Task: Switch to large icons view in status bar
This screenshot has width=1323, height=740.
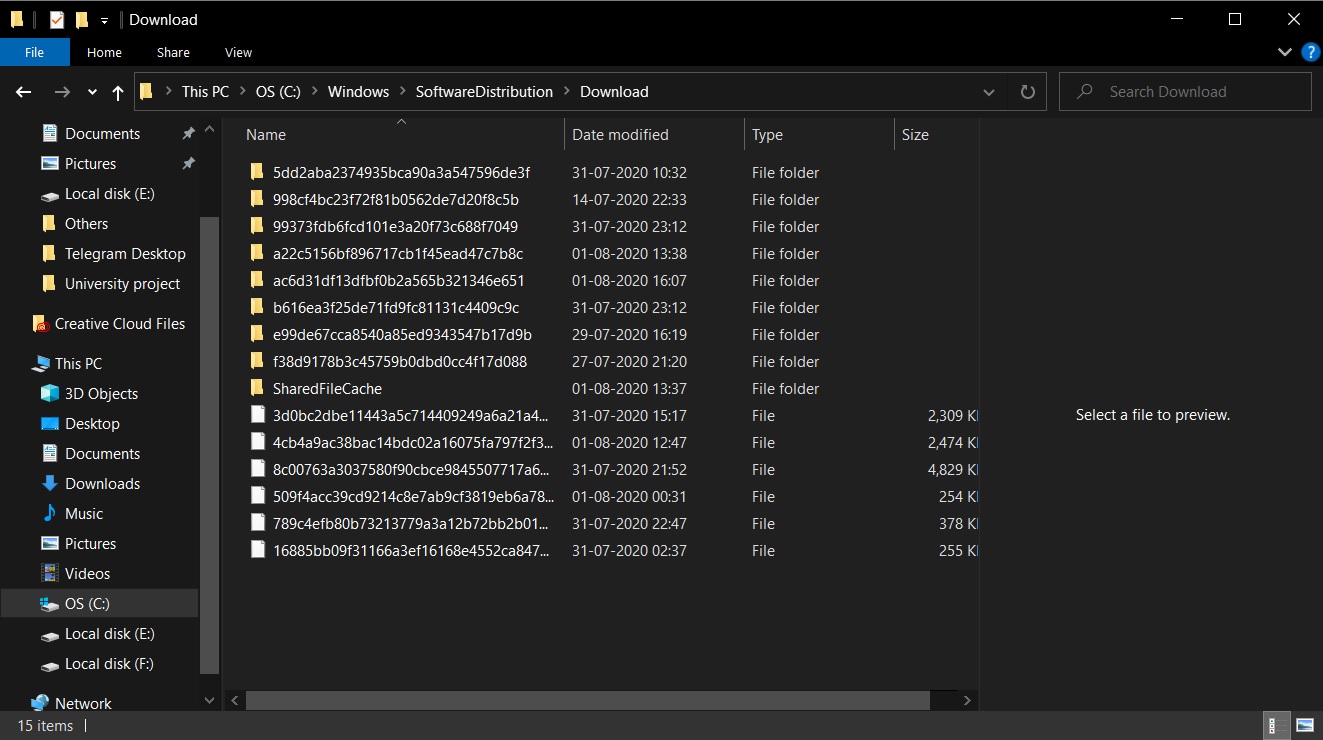Action: pos(1305,725)
